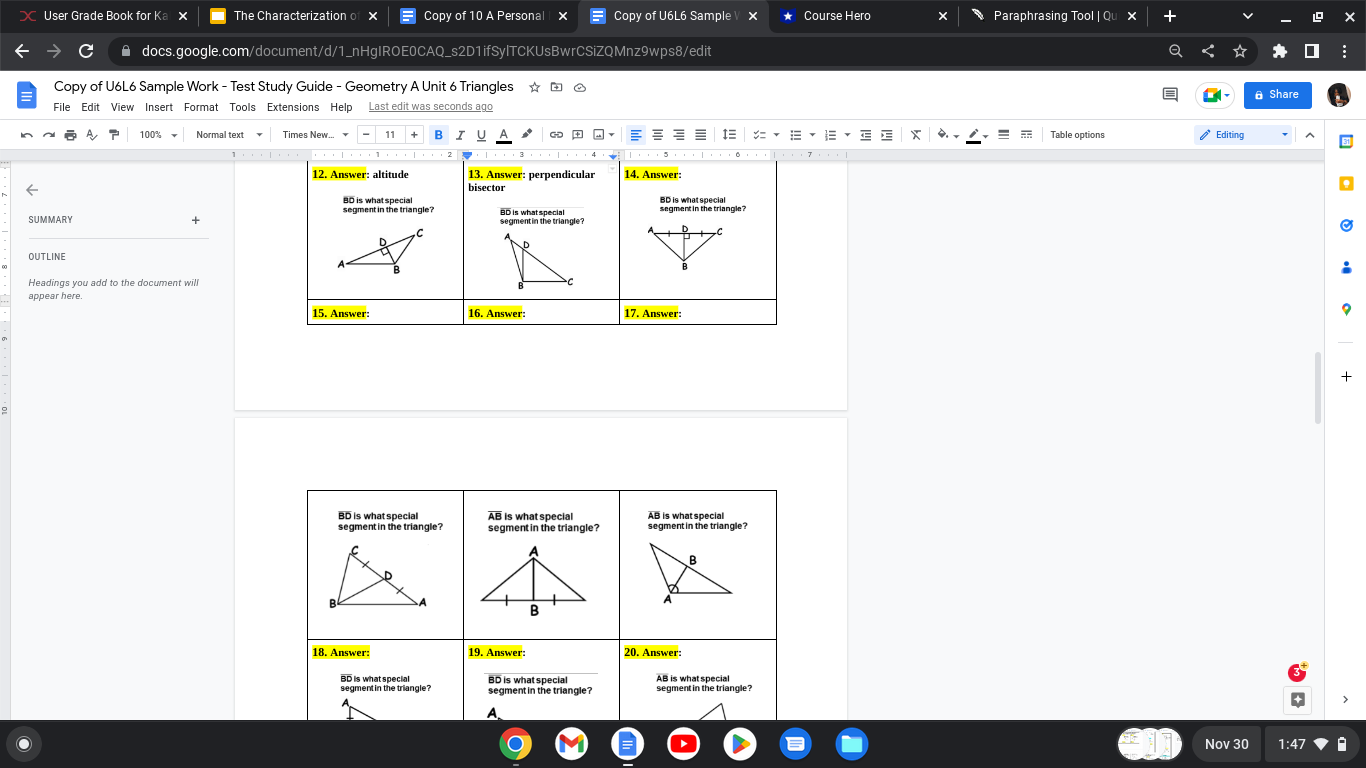Toggle bold formatting in the toolbar
The height and width of the screenshot is (768, 1366).
pyautogui.click(x=438, y=134)
